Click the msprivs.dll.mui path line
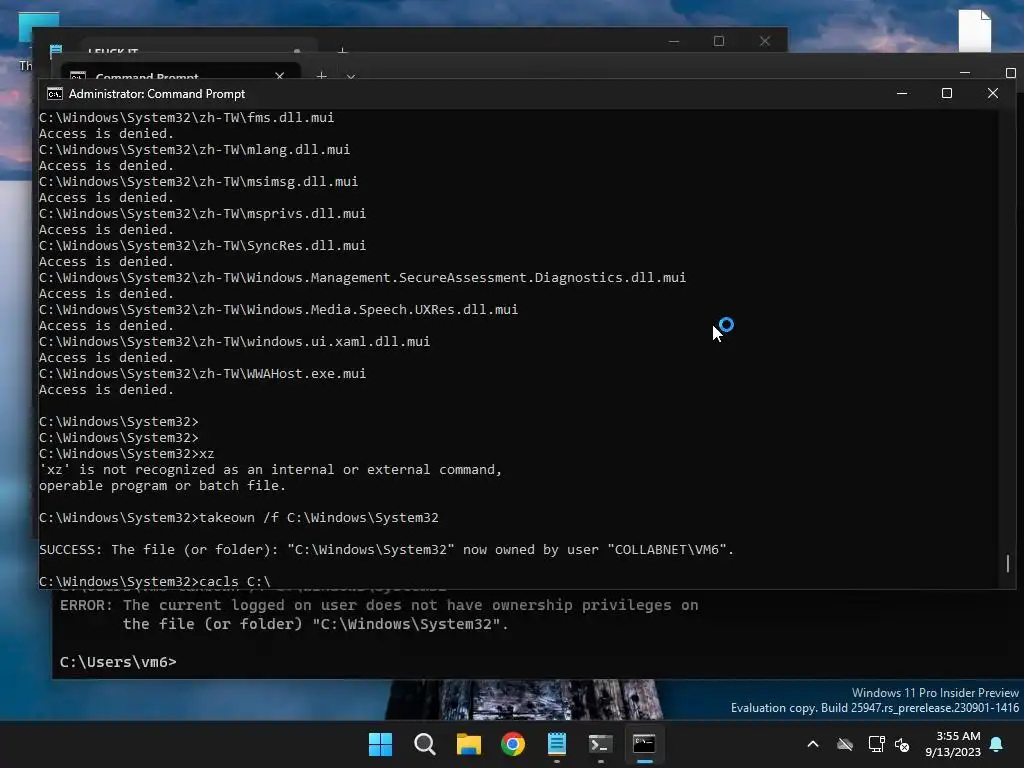 pyautogui.click(x=202, y=214)
